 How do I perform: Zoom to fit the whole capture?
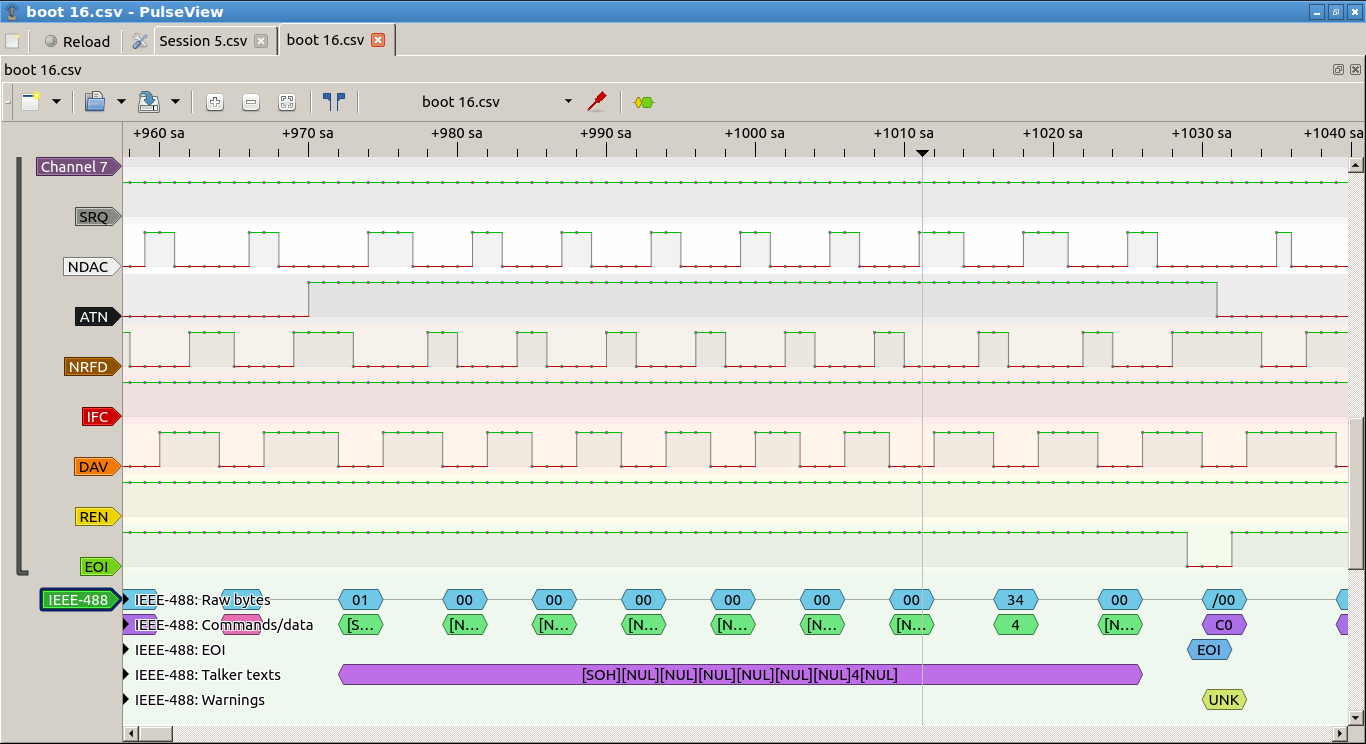[287, 102]
